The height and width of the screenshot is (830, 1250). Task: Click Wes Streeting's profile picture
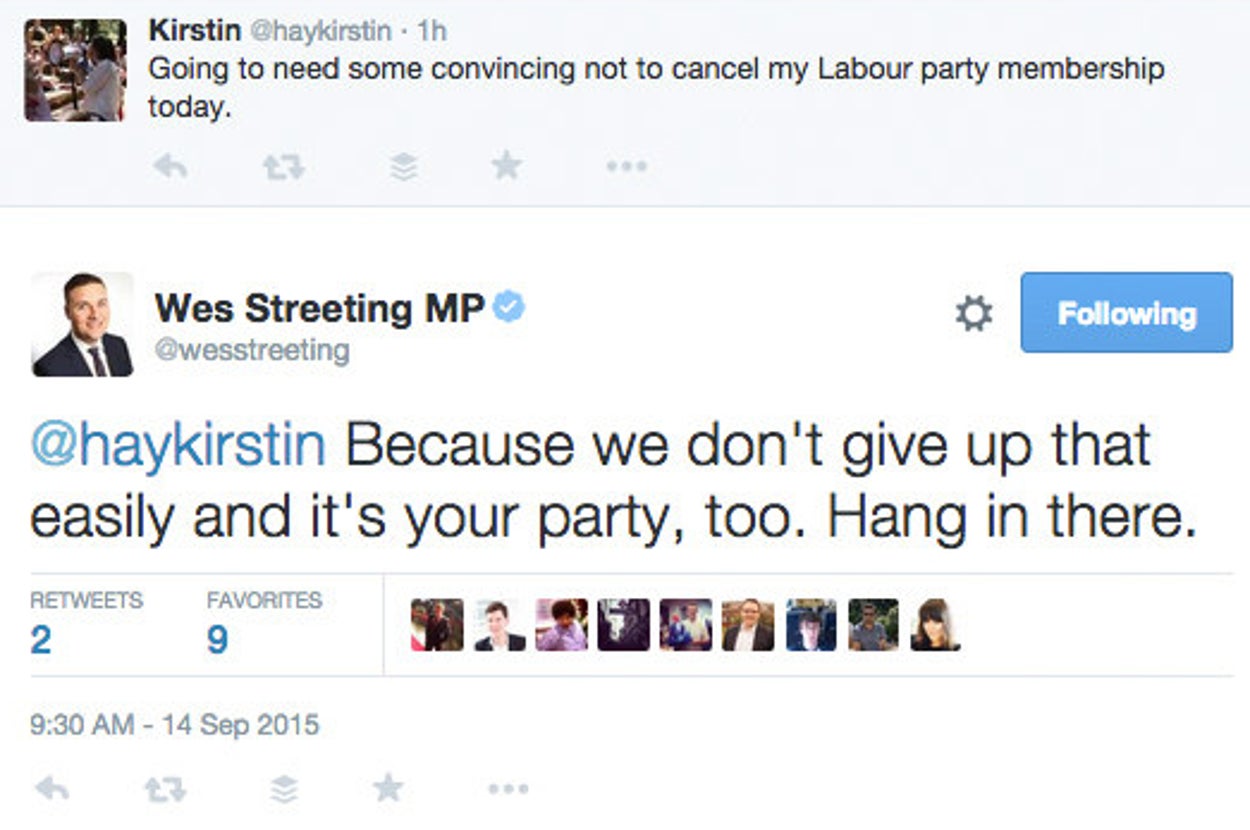82,324
